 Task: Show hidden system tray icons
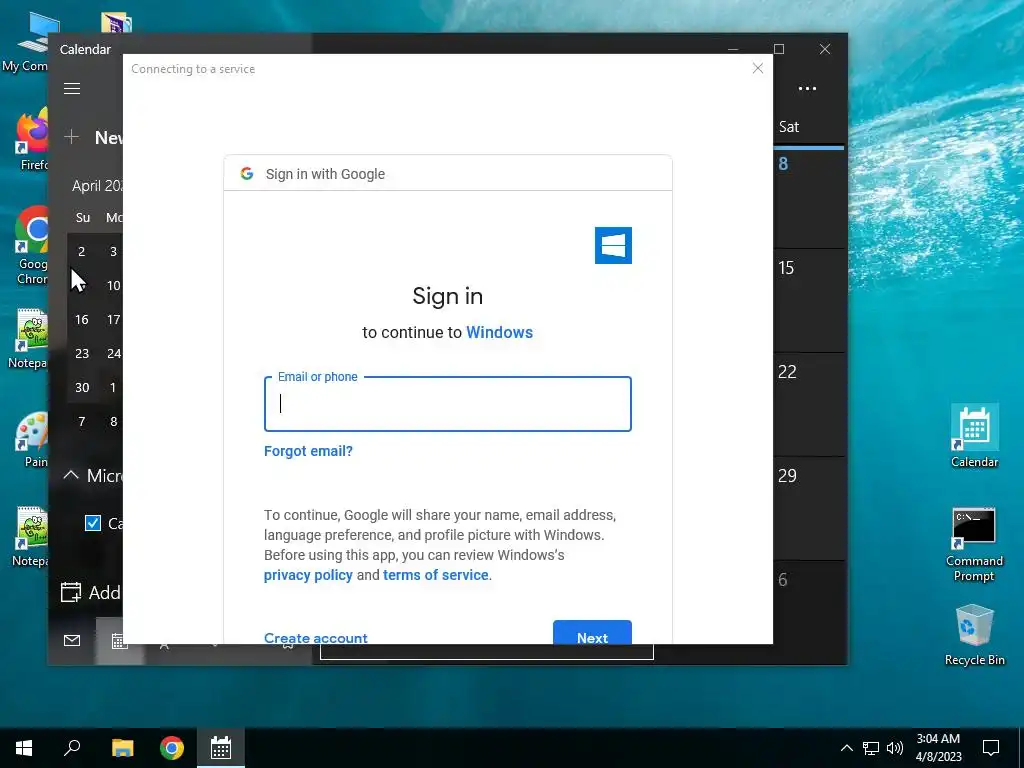[x=846, y=748]
